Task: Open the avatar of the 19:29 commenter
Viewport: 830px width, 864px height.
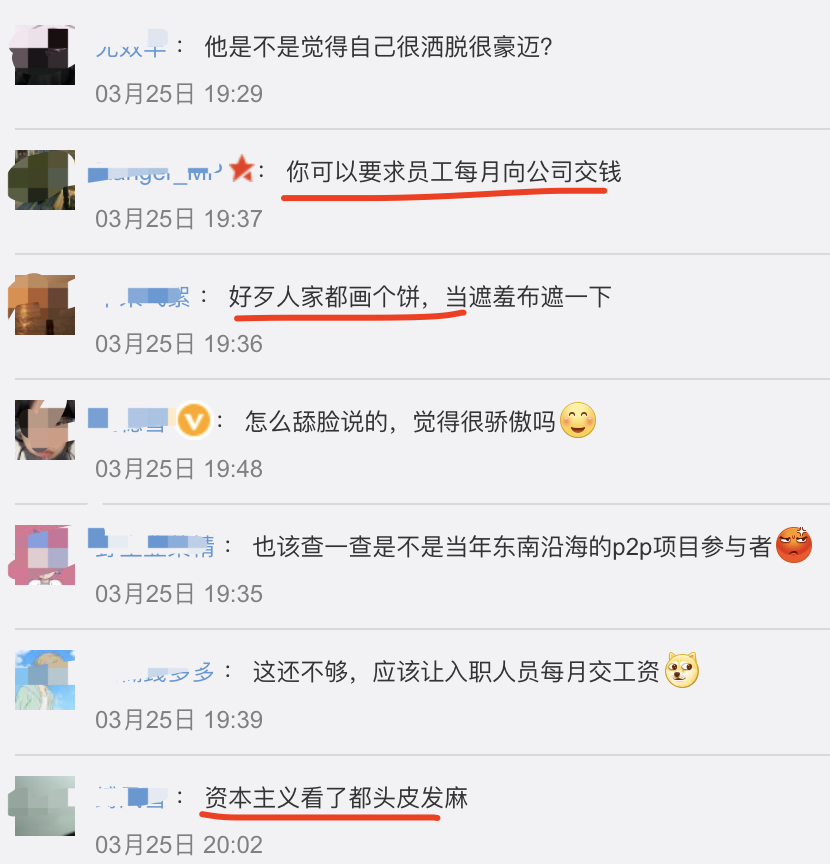Action: click(x=45, y=55)
